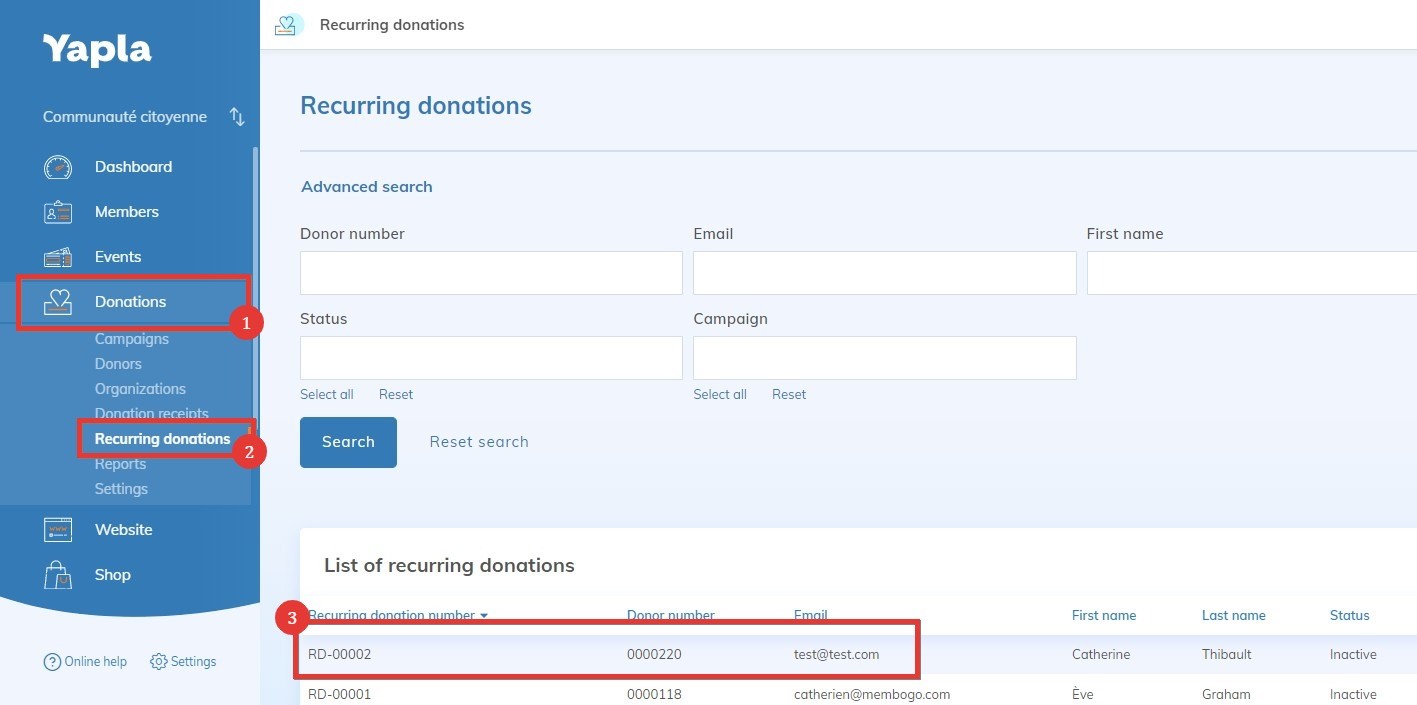Image resolution: width=1417 pixels, height=705 pixels.
Task: Click Reset under Campaign
Action: click(x=789, y=395)
